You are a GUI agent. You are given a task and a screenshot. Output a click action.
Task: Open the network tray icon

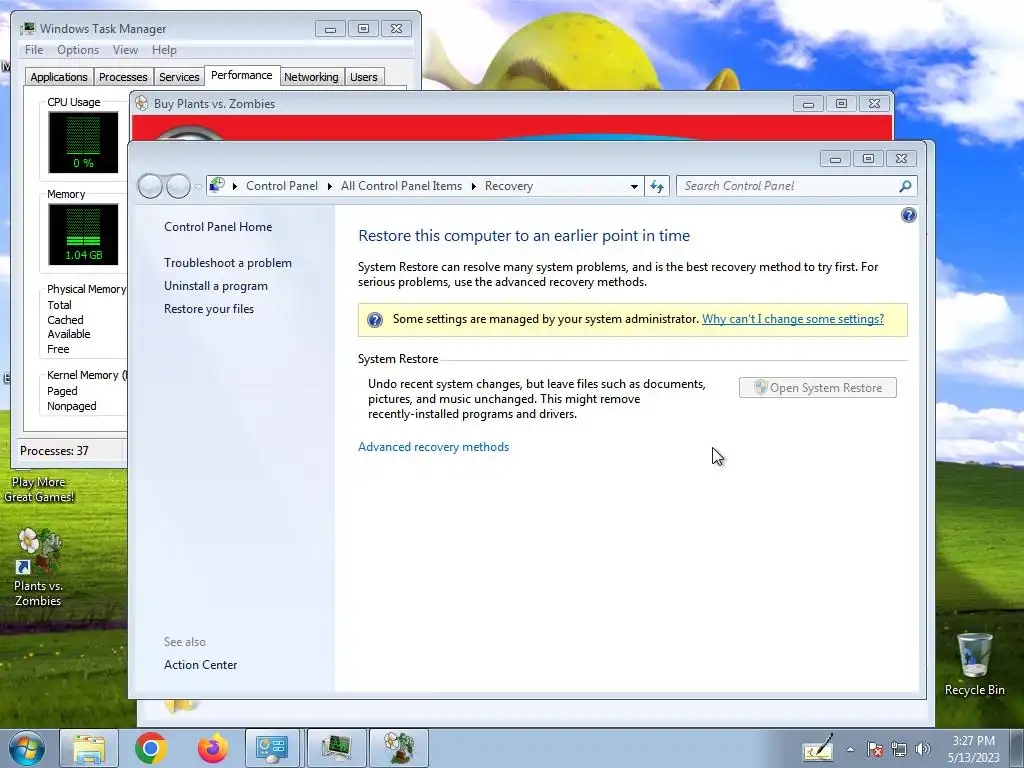click(899, 749)
